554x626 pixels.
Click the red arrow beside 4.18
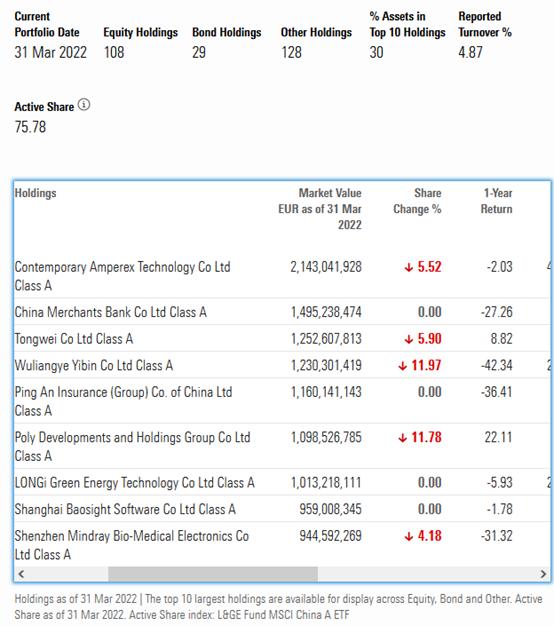pyautogui.click(x=409, y=536)
